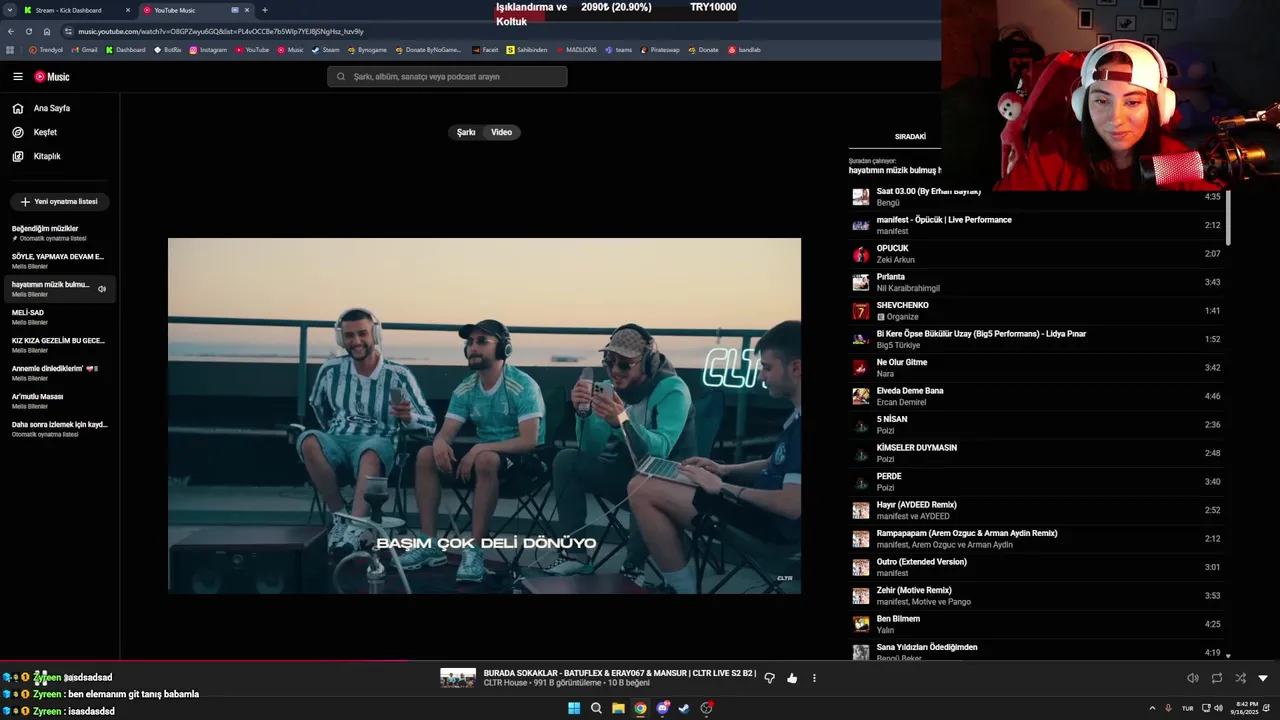
Task: Toggle shuffle in player bar
Action: tap(1240, 678)
